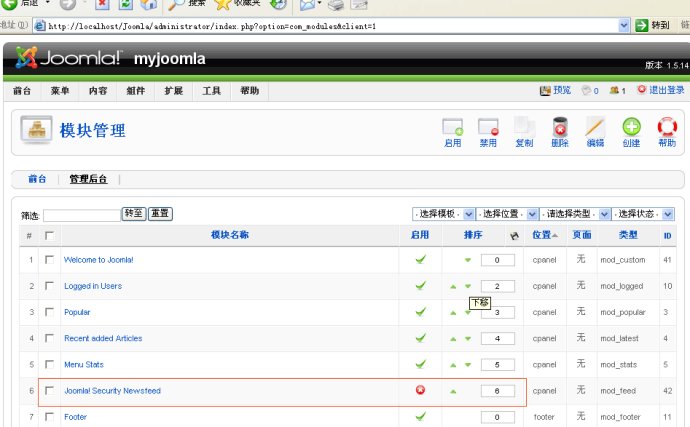Open the 请选择类型 type dropdown
Screen dimensions: 690x427
coord(575,214)
